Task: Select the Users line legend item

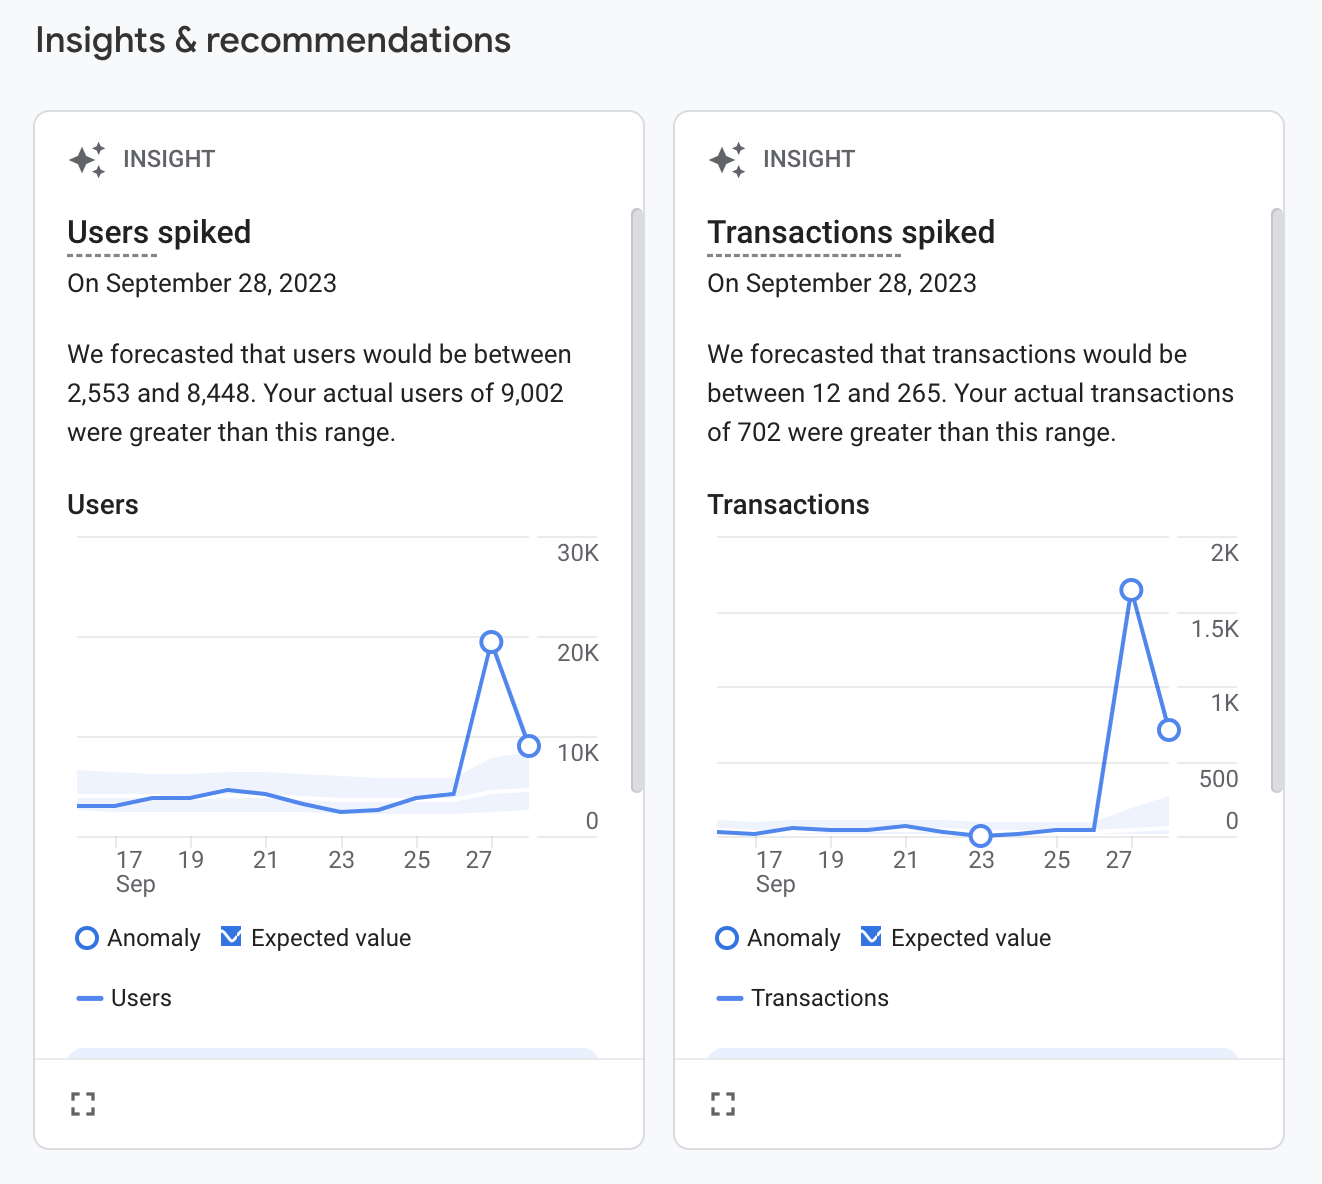Action: point(123,997)
